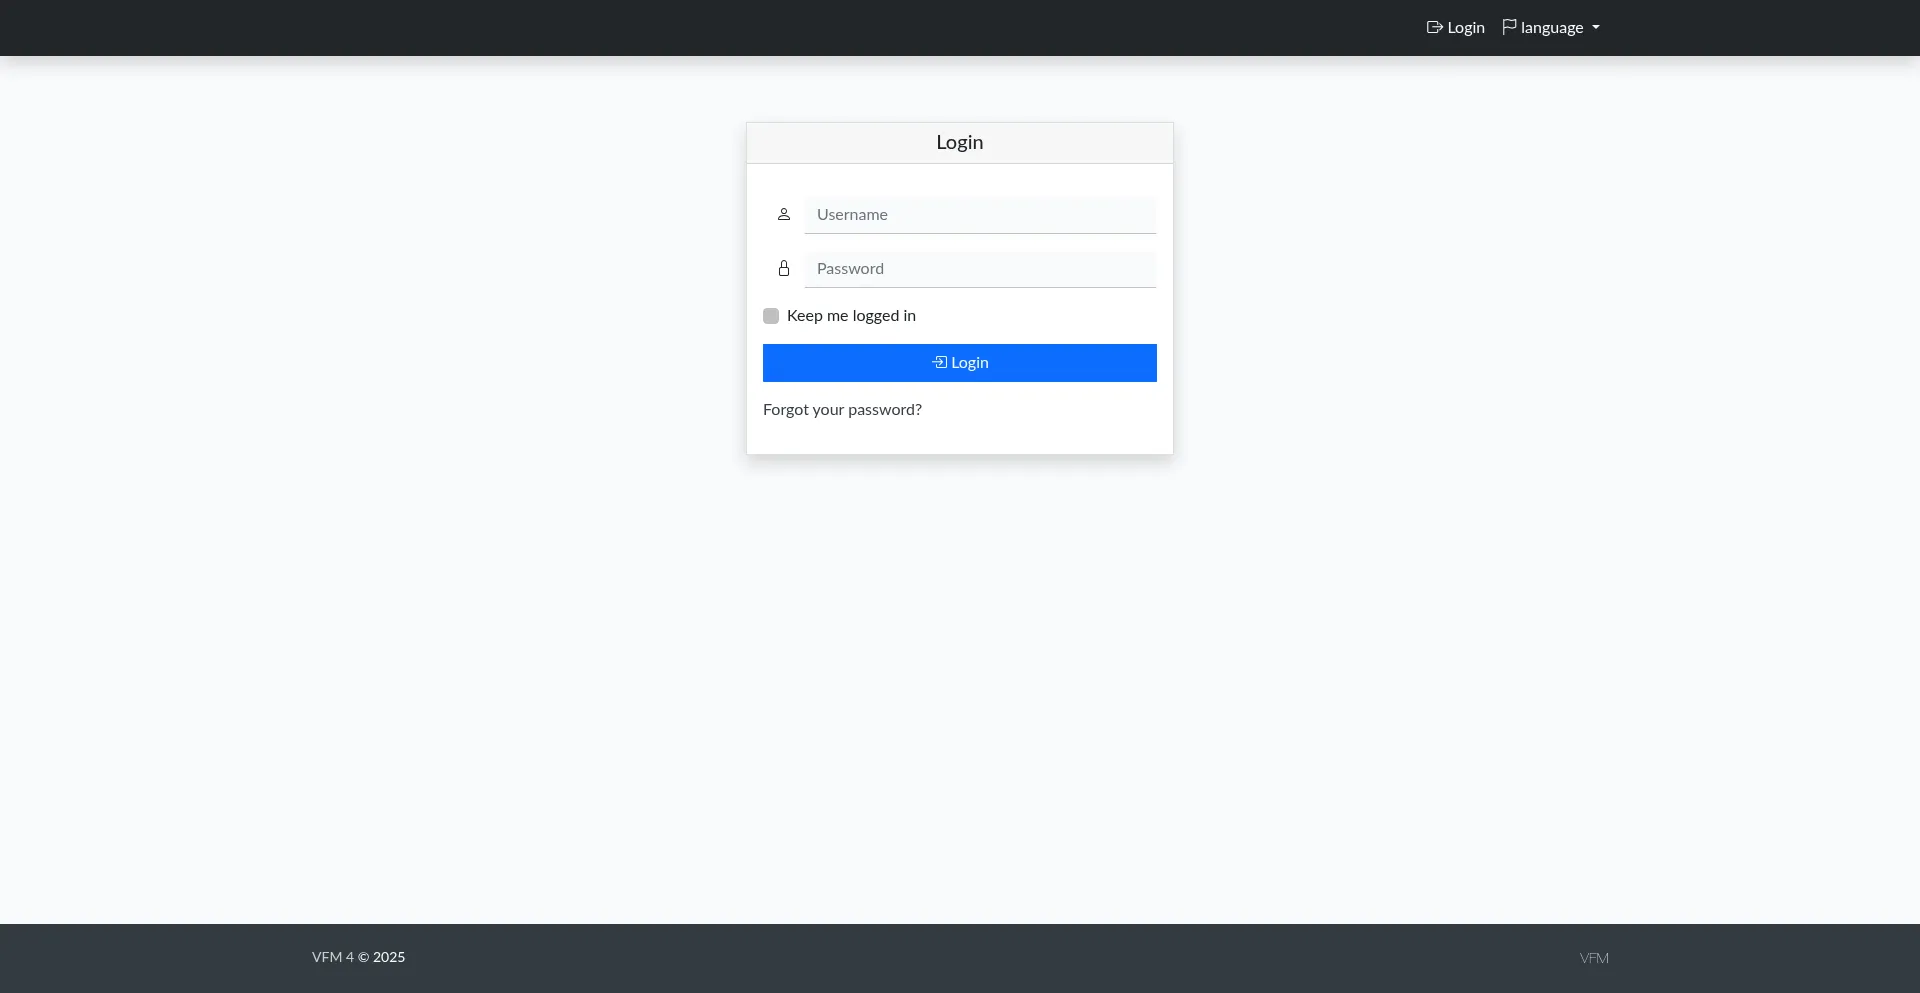The image size is (1920, 993).
Task: Focus the Username input field
Action: click(980, 215)
